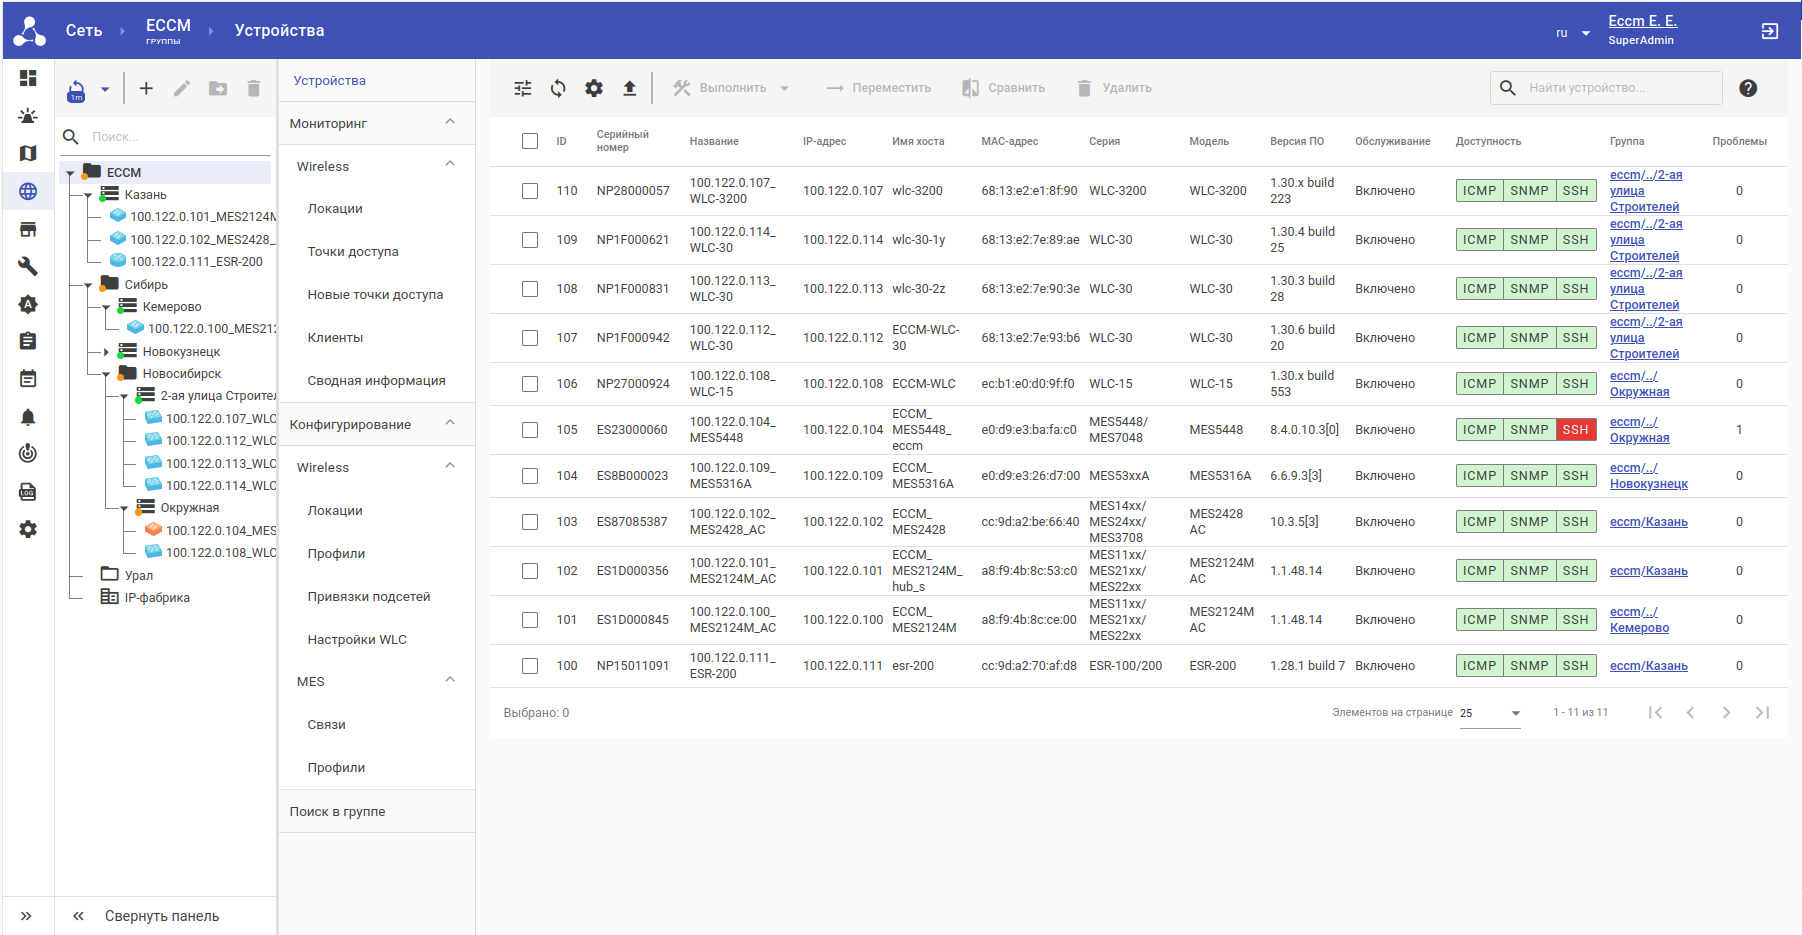Image resolution: width=1802 pixels, height=935 pixels.
Task: Log out using the exit icon
Action: (1770, 31)
